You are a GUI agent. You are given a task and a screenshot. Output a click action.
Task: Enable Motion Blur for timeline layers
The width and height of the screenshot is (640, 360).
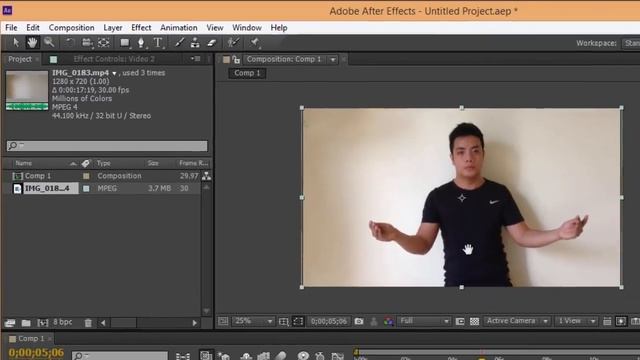click(281, 356)
